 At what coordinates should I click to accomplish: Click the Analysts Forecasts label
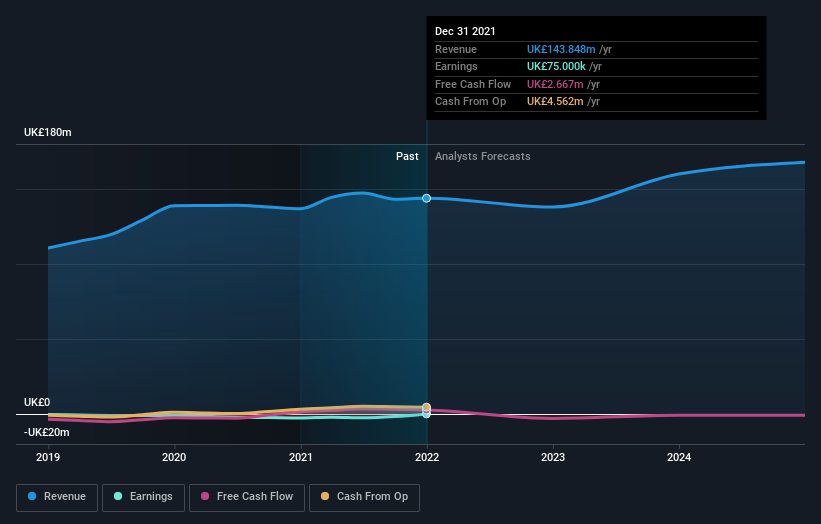[x=482, y=157]
